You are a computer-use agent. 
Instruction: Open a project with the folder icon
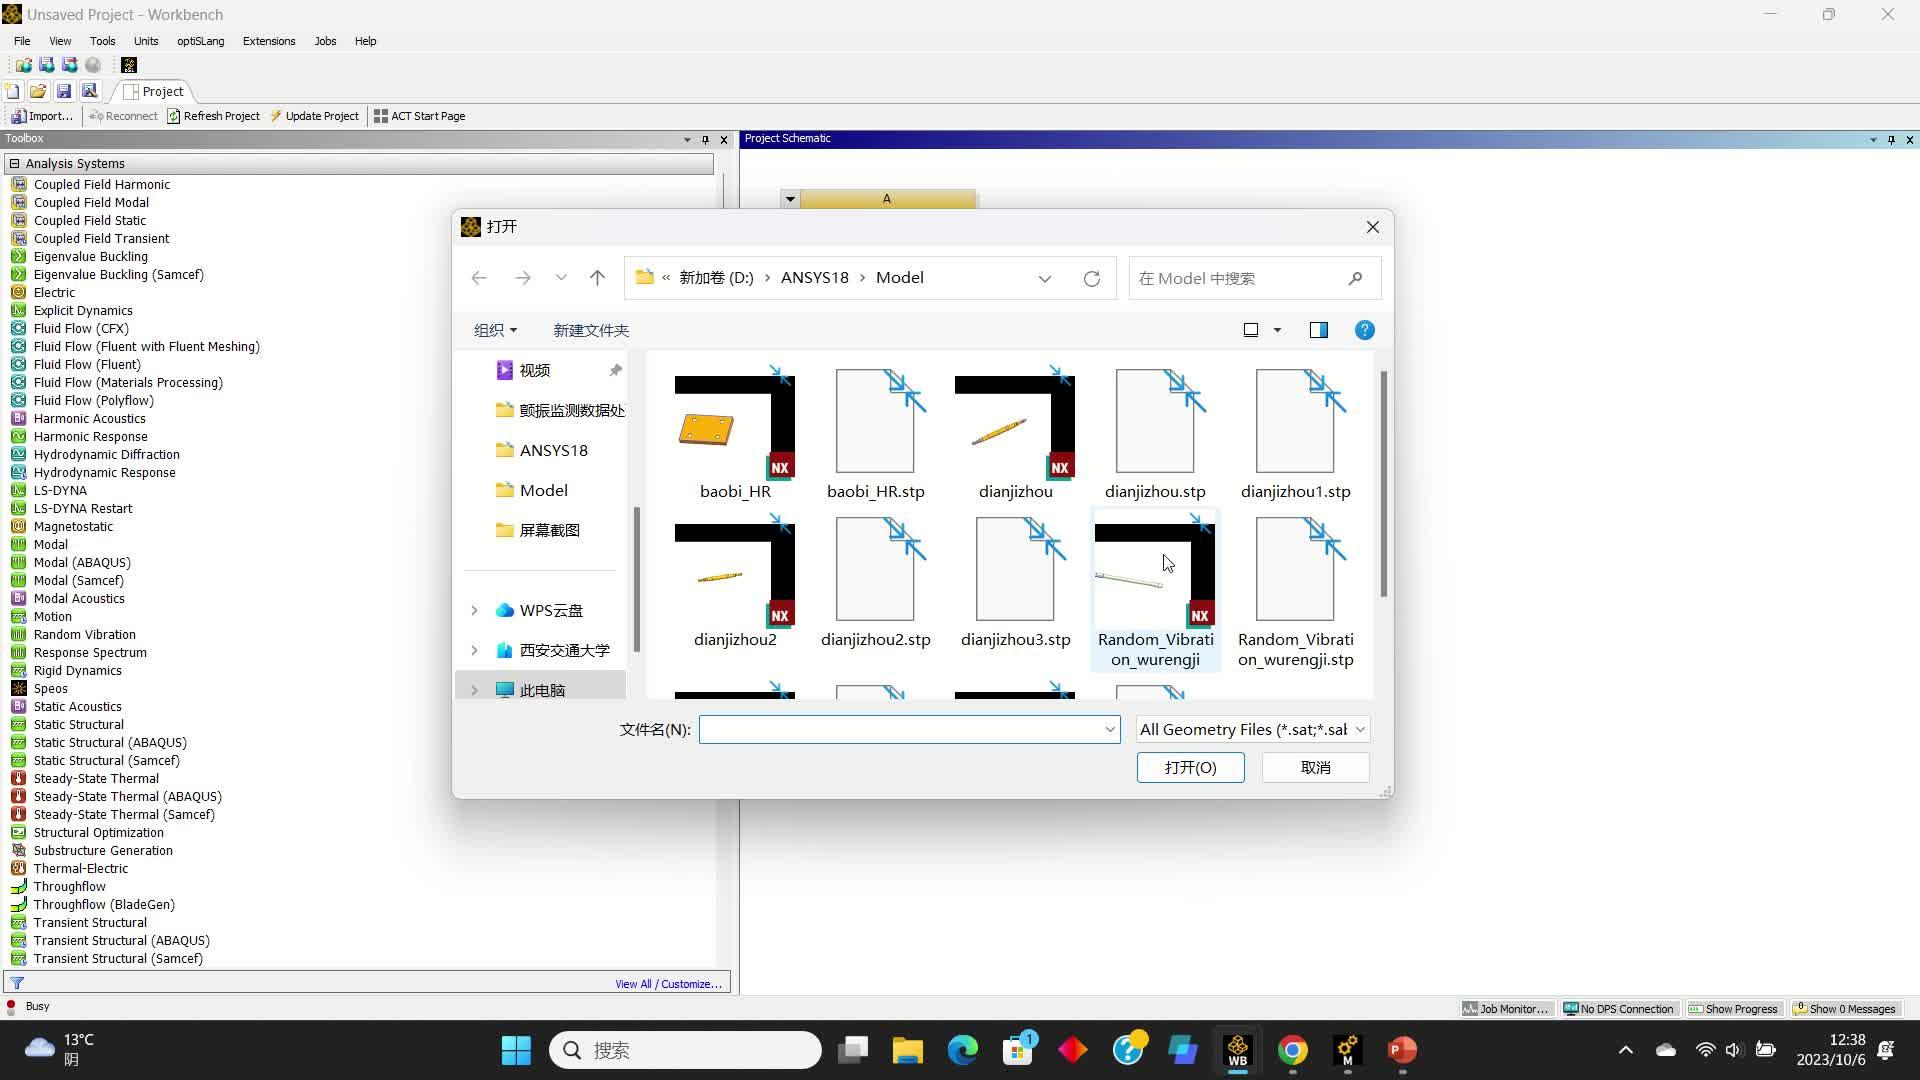(37, 90)
